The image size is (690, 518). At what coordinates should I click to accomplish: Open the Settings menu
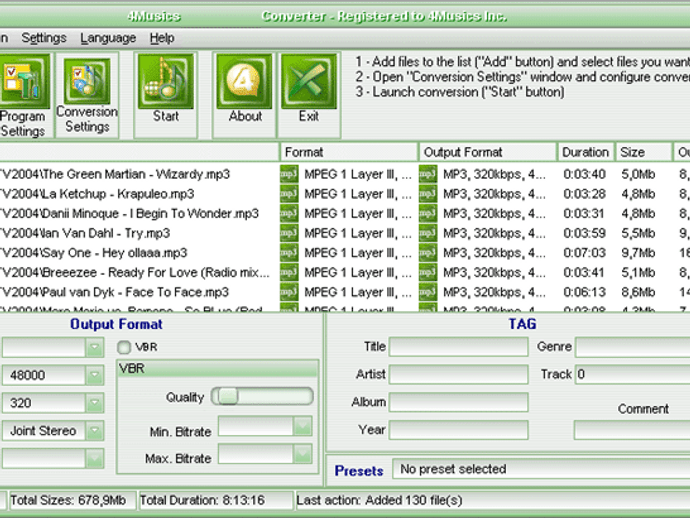(44, 38)
